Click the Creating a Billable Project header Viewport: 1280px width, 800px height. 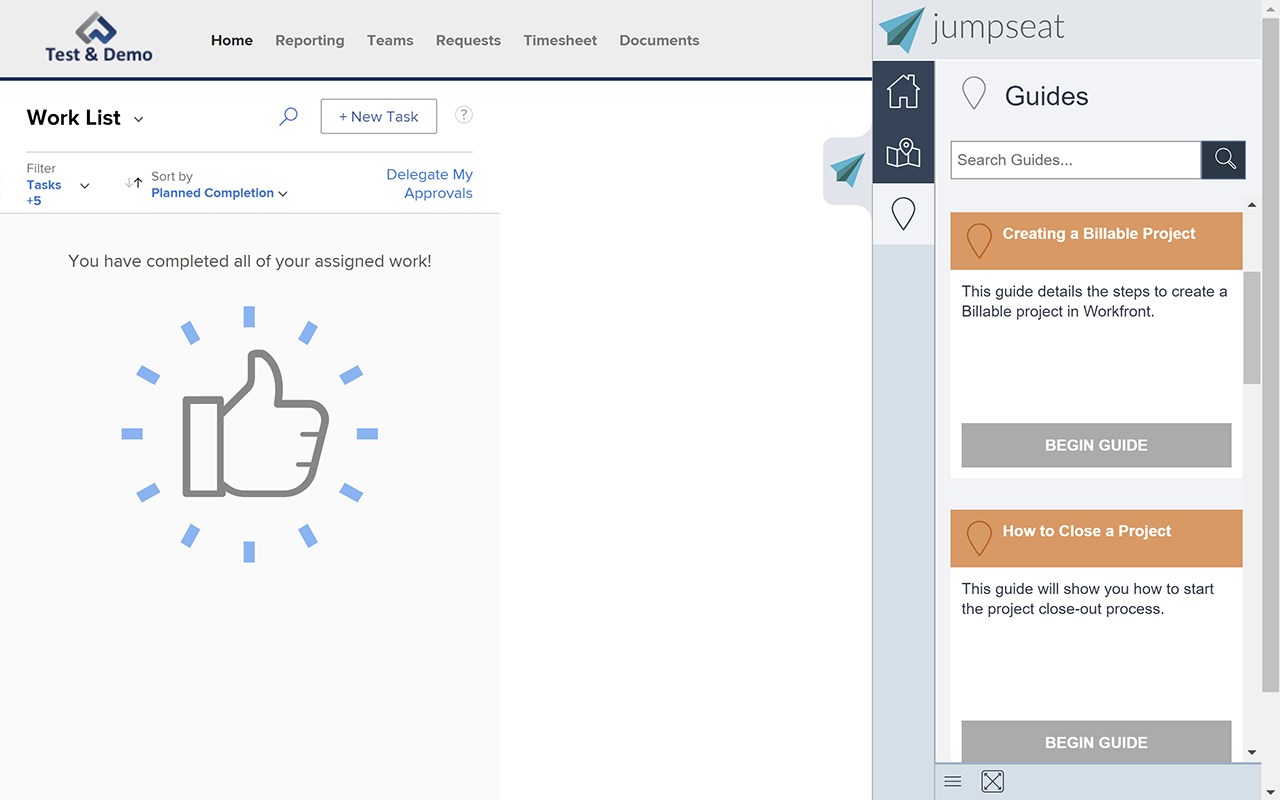pos(1096,240)
